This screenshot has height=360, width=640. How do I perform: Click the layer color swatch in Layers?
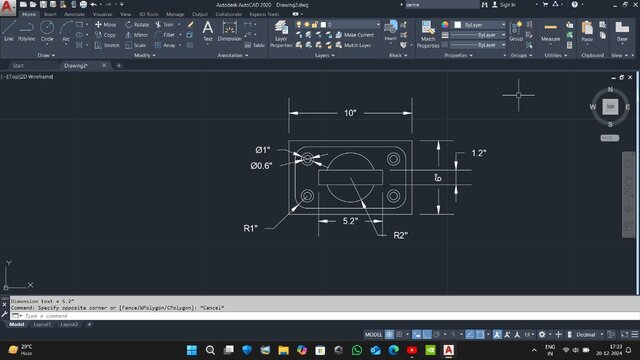323,24
